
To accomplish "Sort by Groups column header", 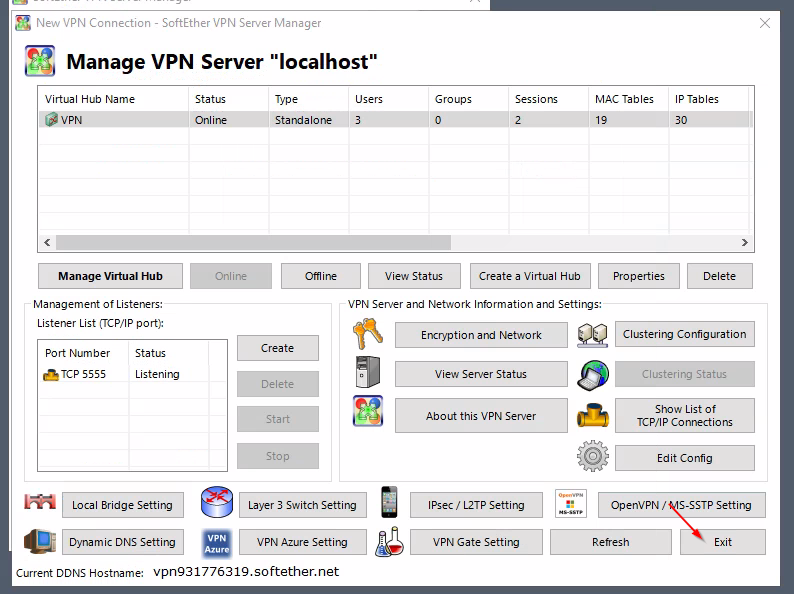I will click(x=469, y=99).
